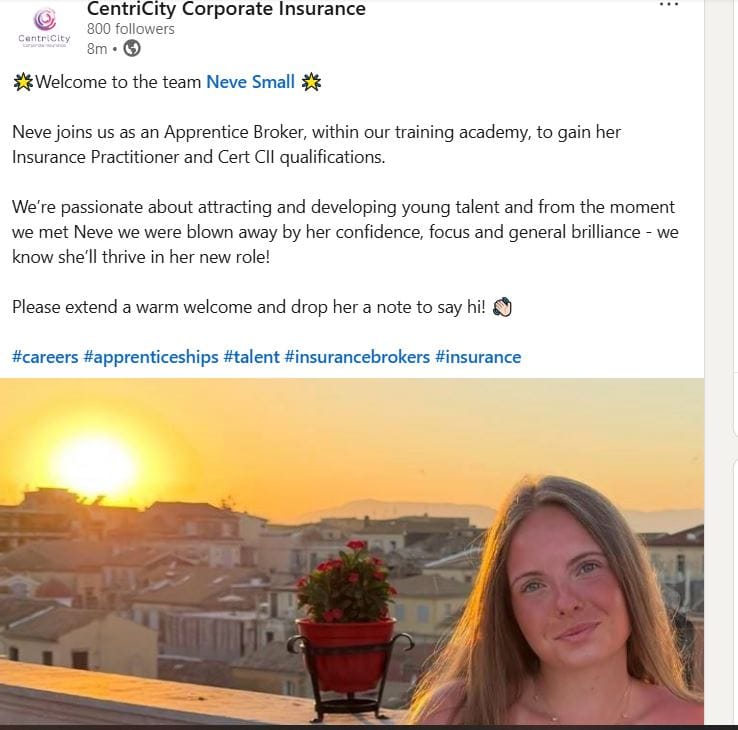Screen dimensions: 738x730
Task: Select the #talent hashtag
Action: 252,357
